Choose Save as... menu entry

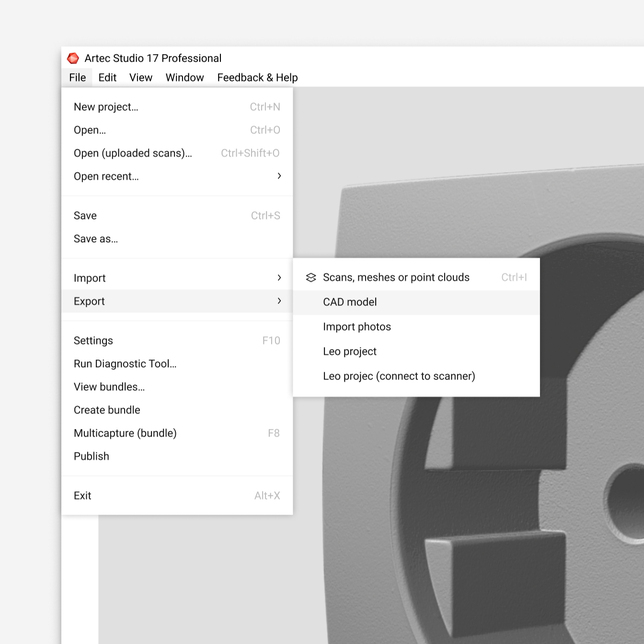pos(177,239)
